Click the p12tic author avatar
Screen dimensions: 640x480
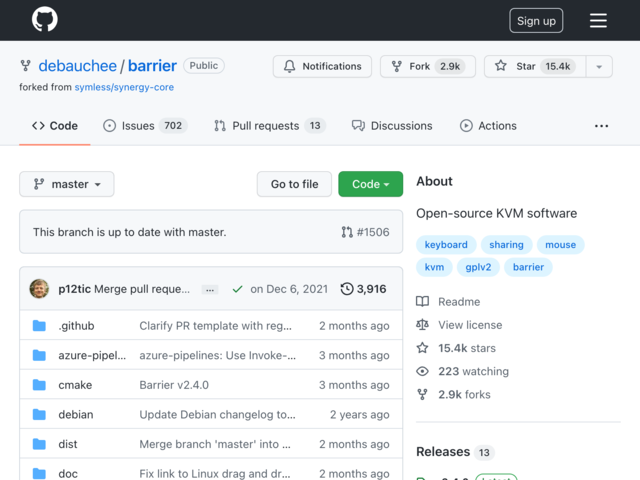(39, 289)
